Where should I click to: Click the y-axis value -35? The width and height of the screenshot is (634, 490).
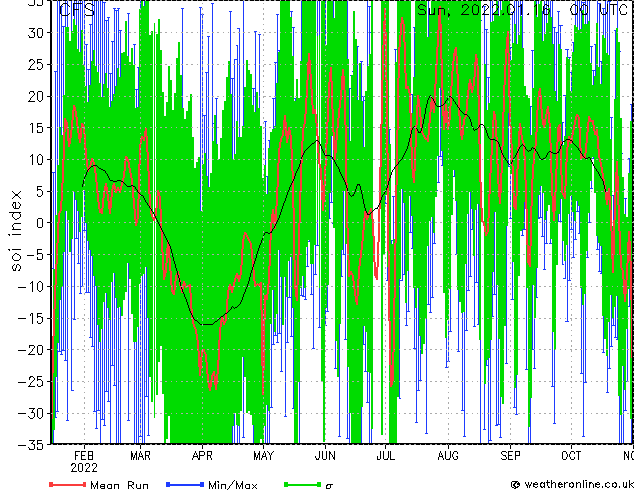[31, 445]
